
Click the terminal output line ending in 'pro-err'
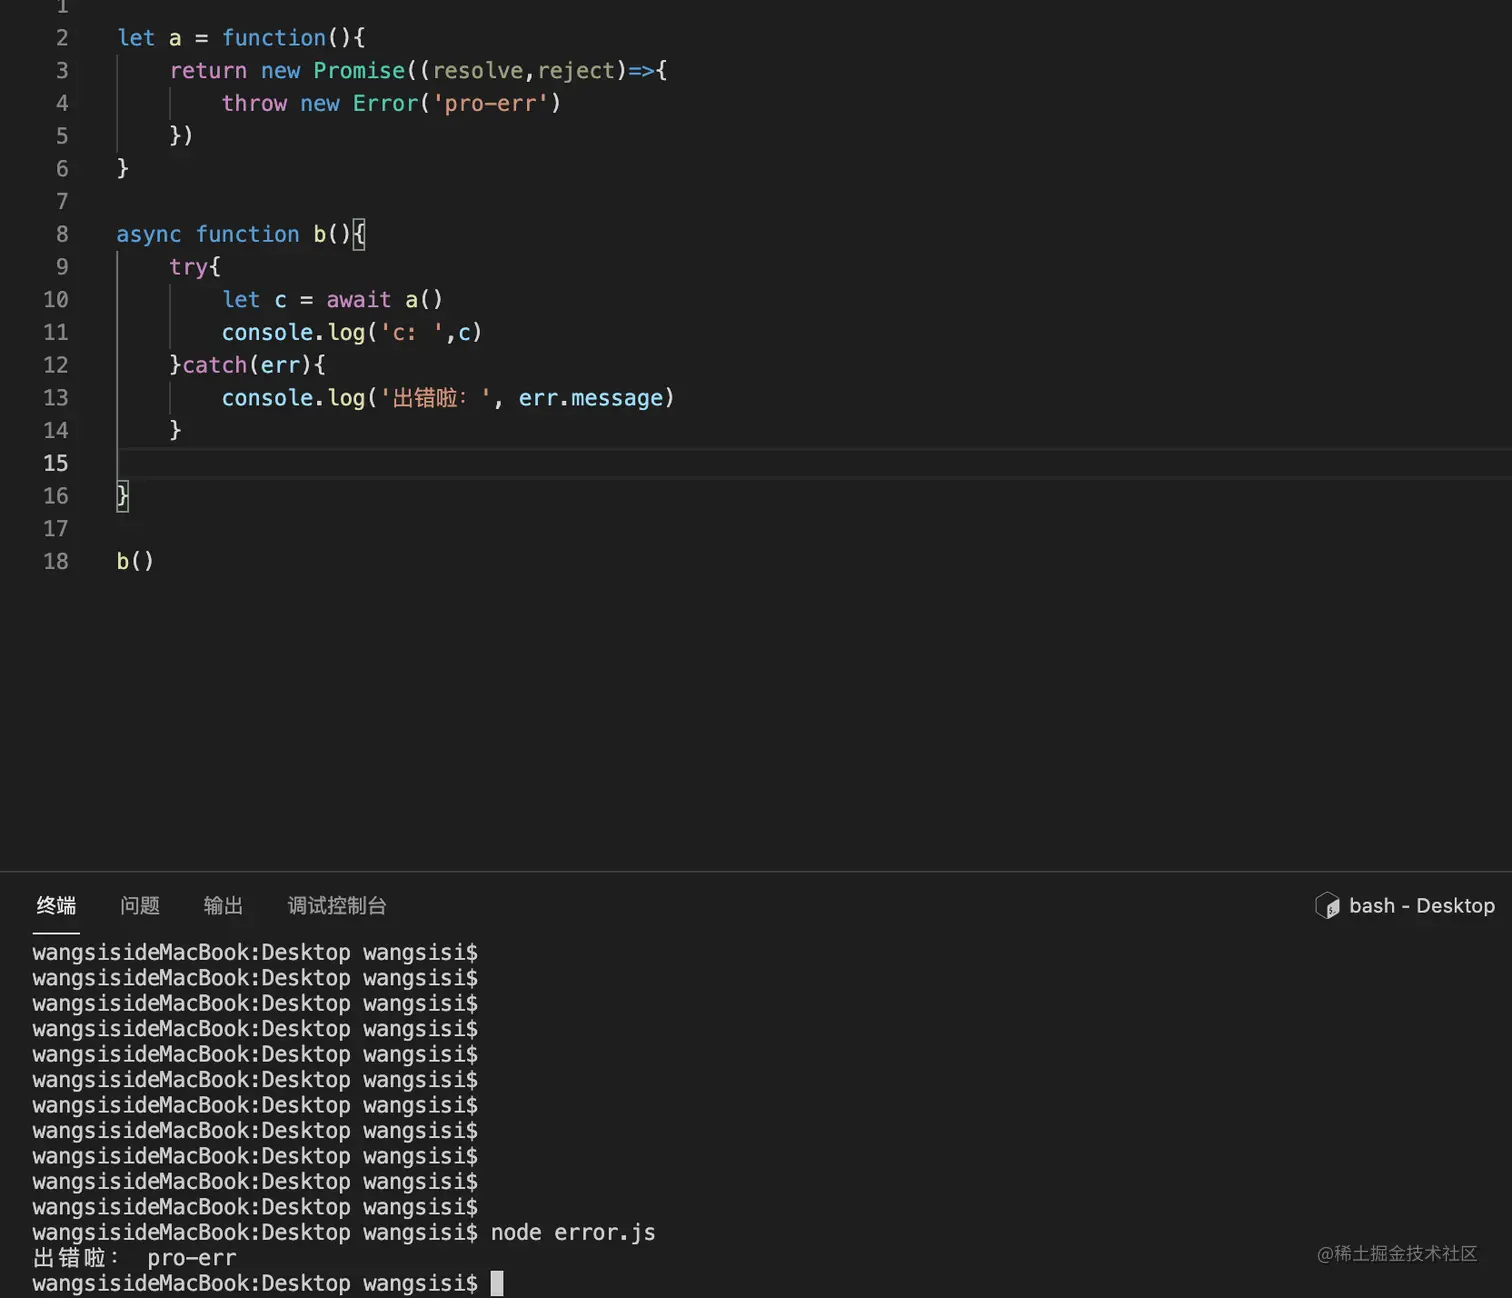135,1258
